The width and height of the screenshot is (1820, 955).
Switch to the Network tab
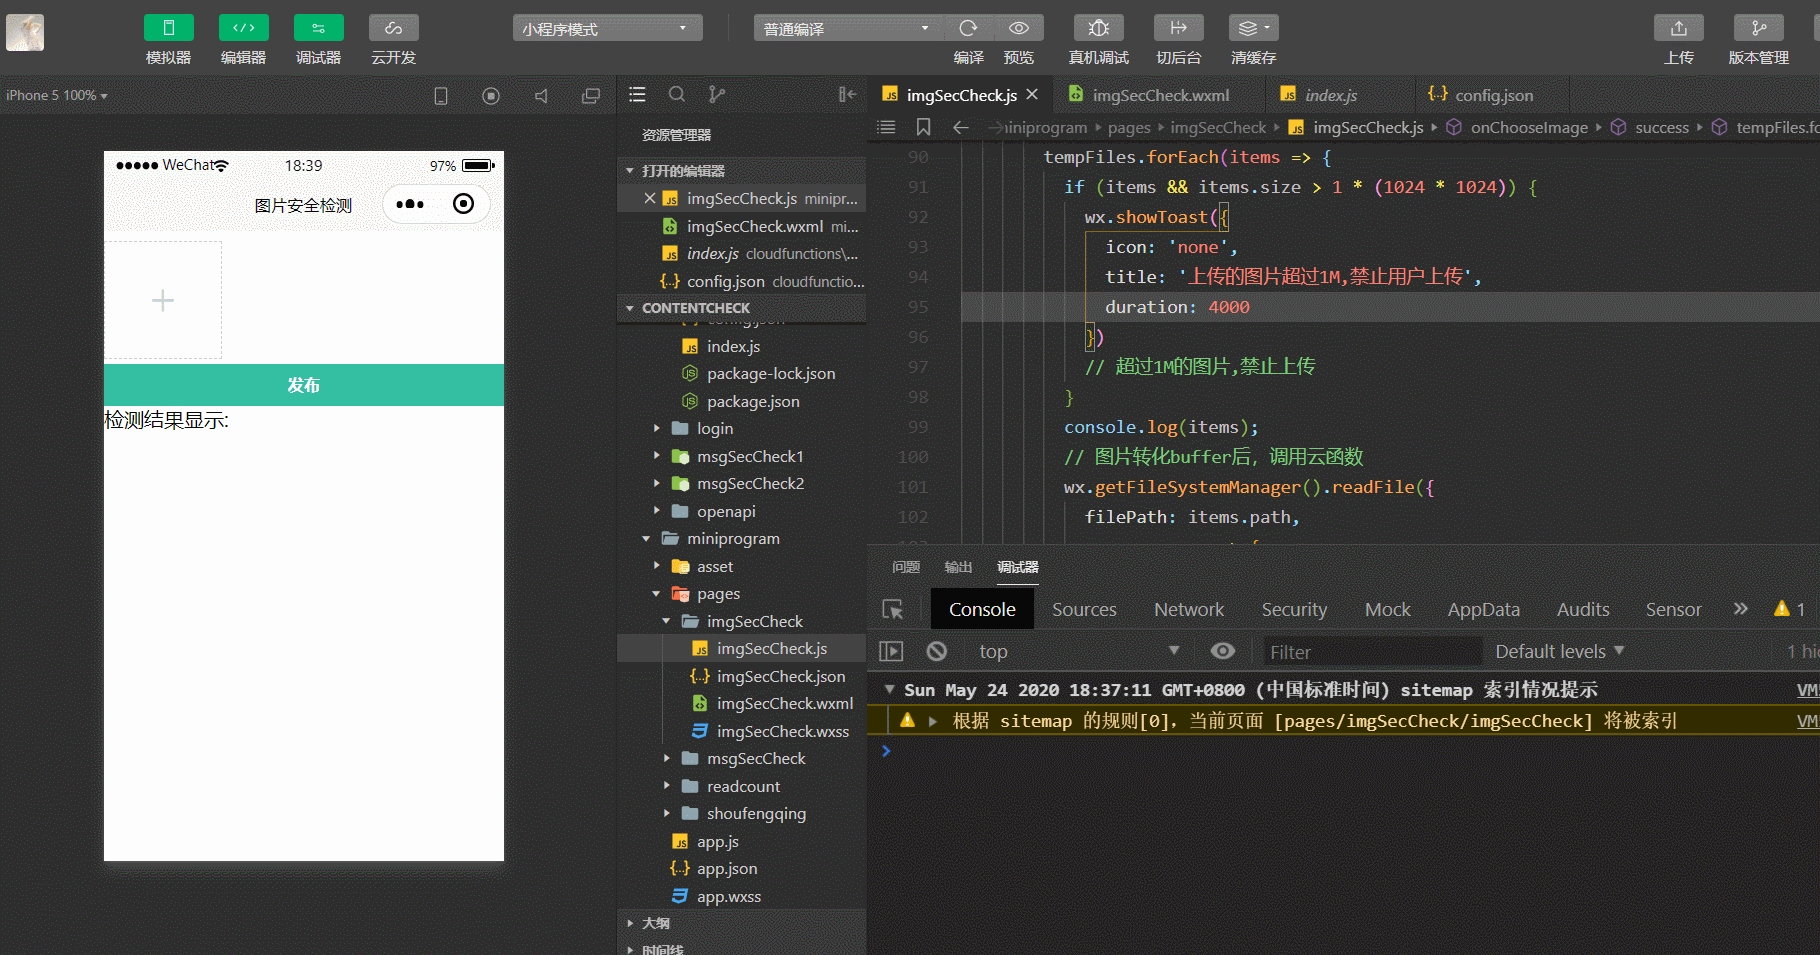(x=1188, y=610)
